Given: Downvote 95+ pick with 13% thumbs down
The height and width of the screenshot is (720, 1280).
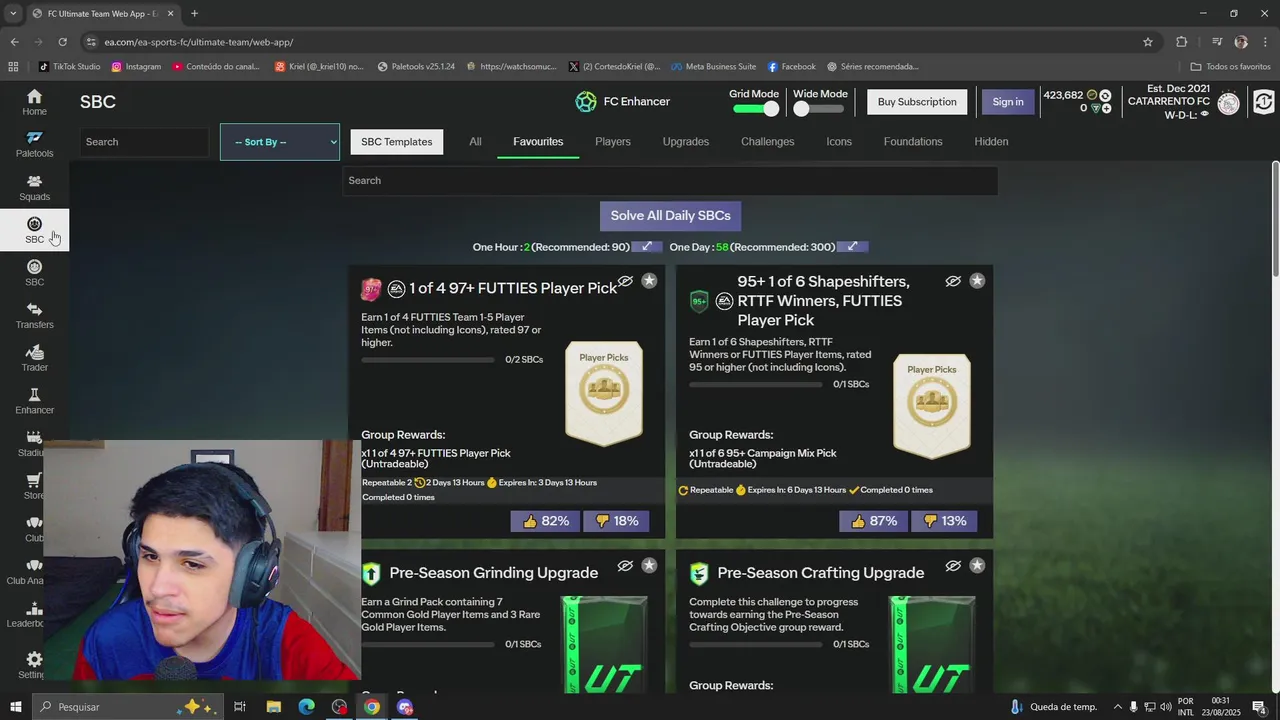Looking at the screenshot, I should [x=943, y=521].
